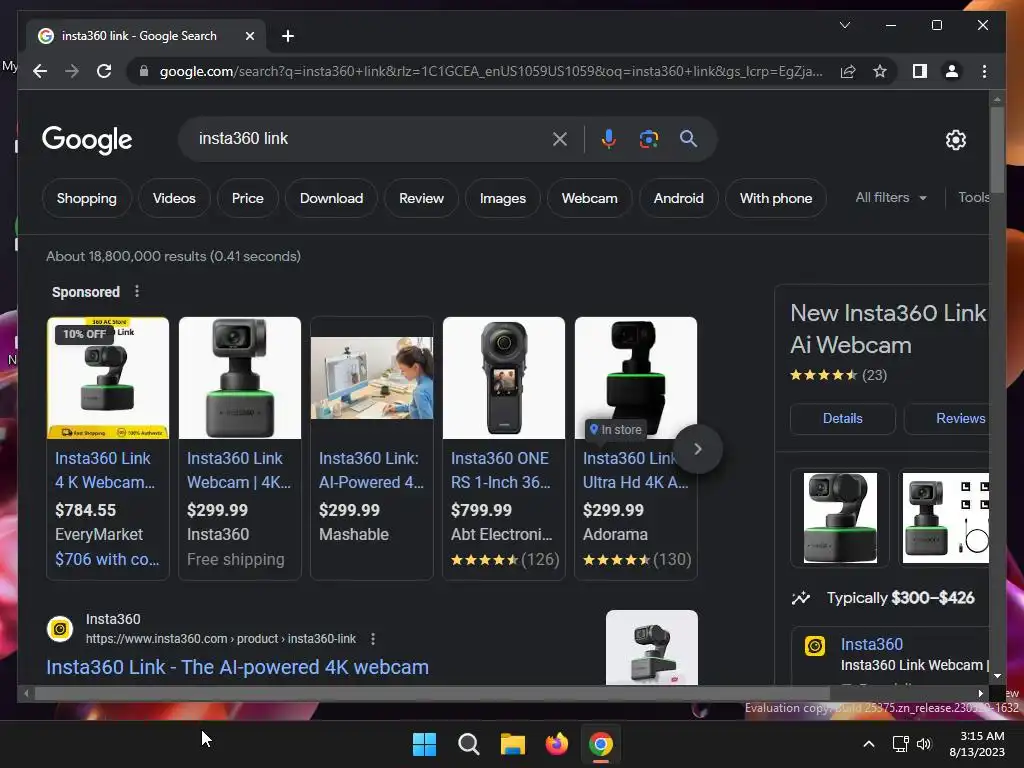Click the $706 with code offer text
Screen dimensions: 1024x768
[107, 559]
